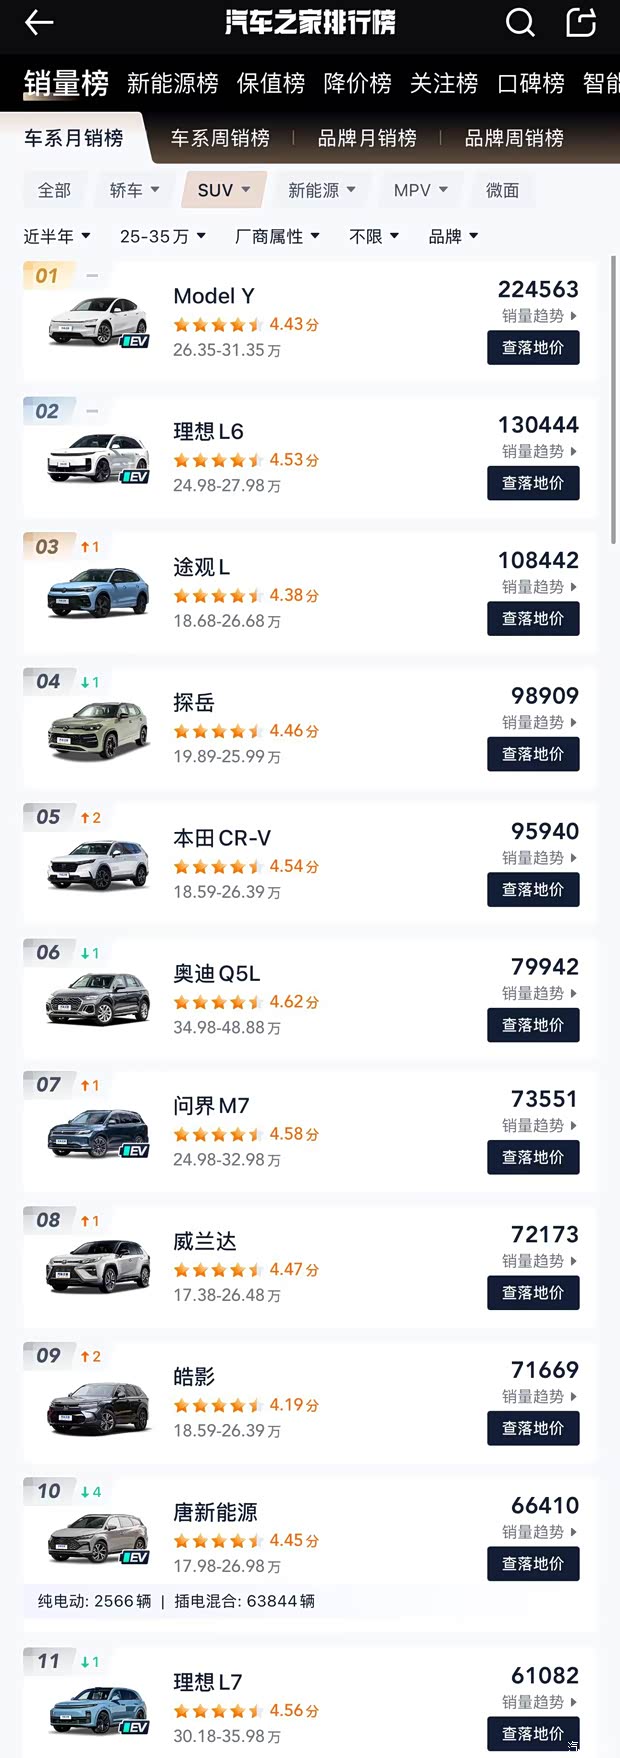Tap the share icon at top right

point(581,22)
